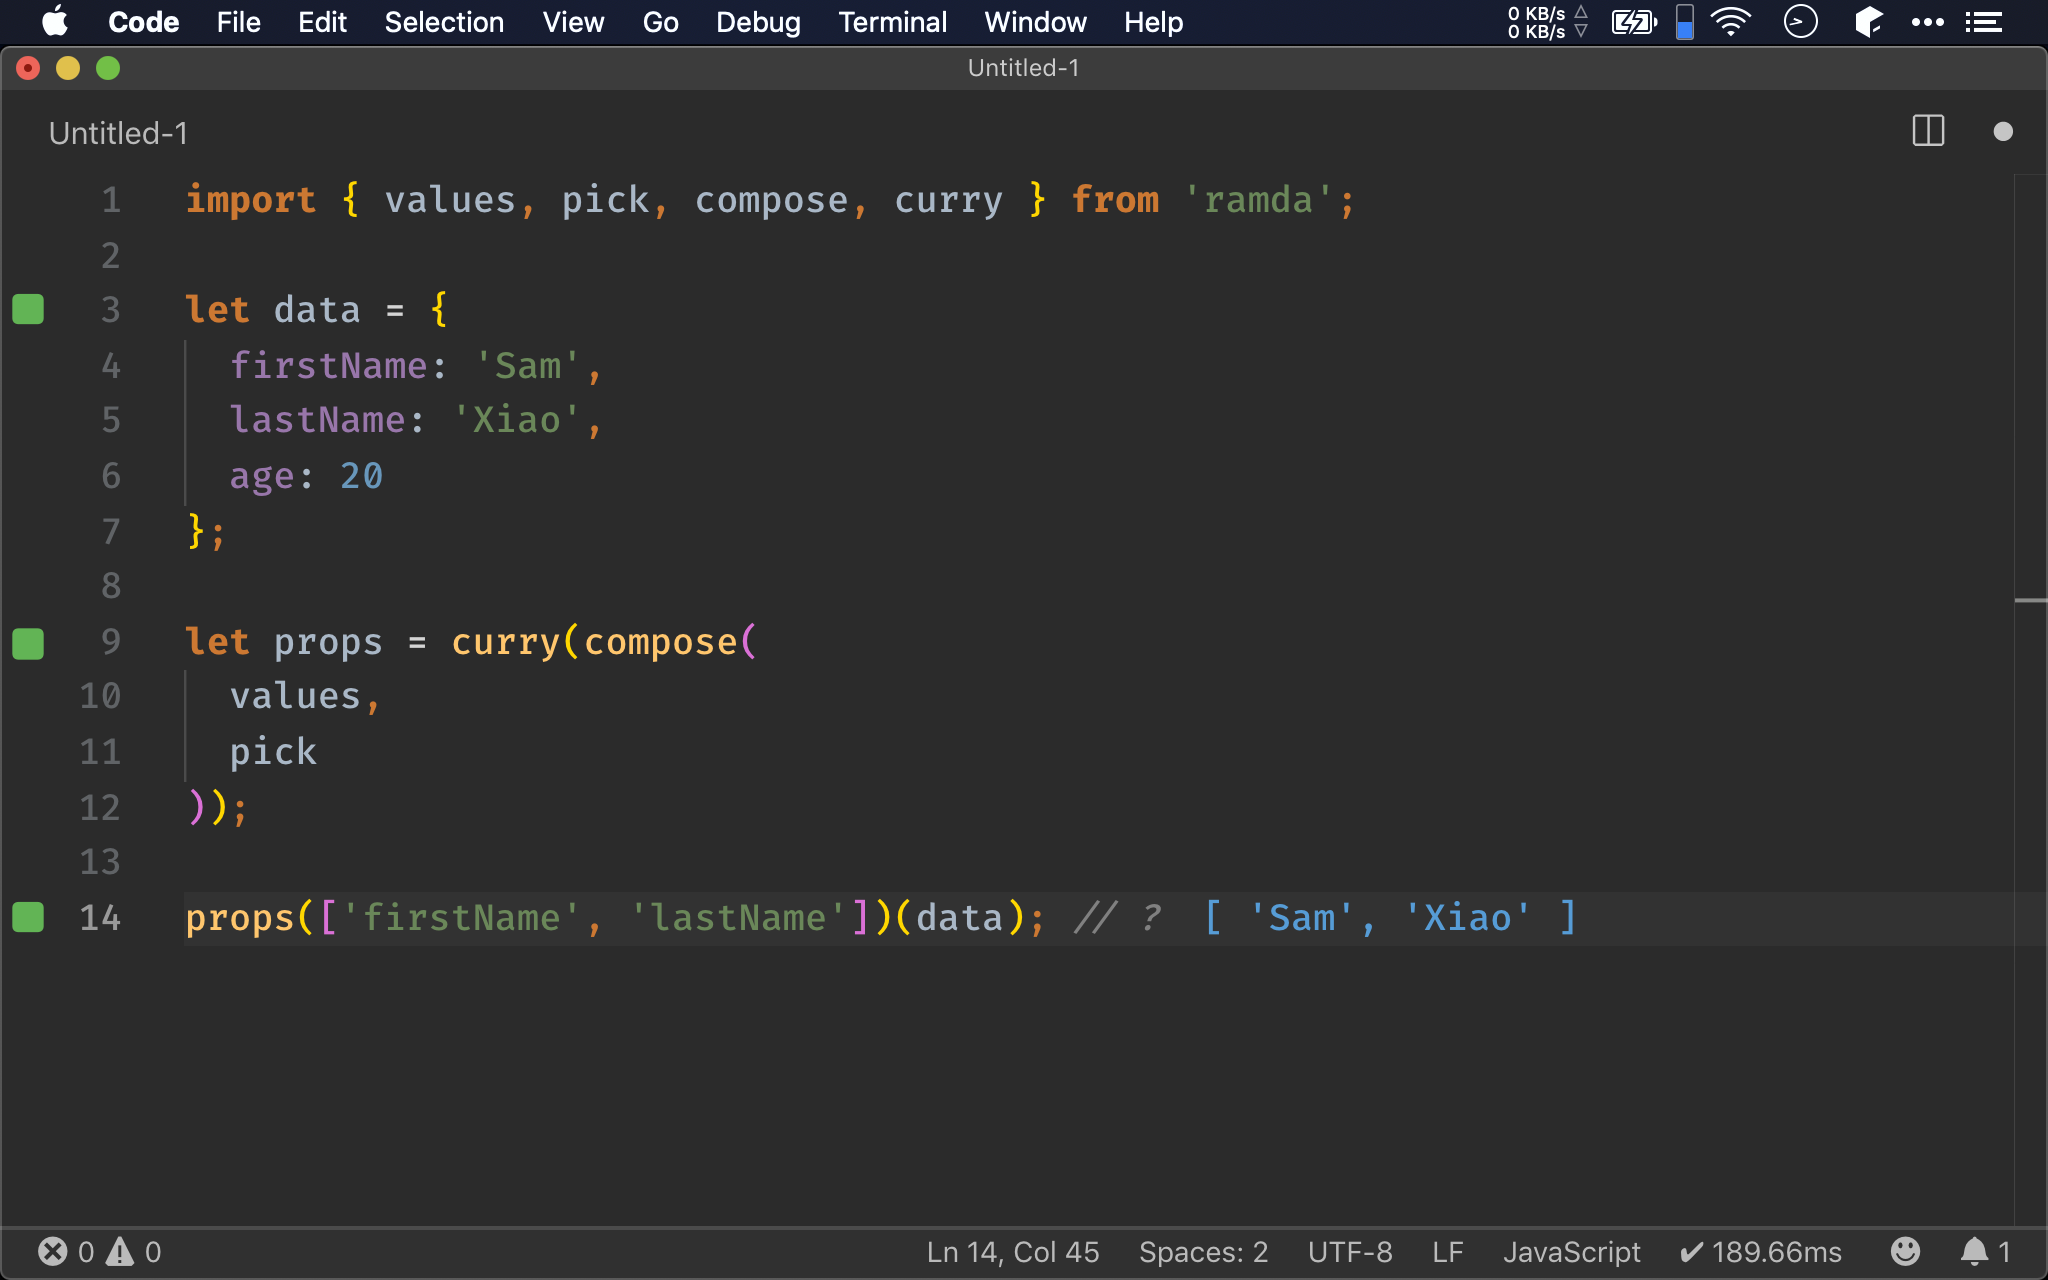
Task: Click the word compose on line 9
Action: 660,642
